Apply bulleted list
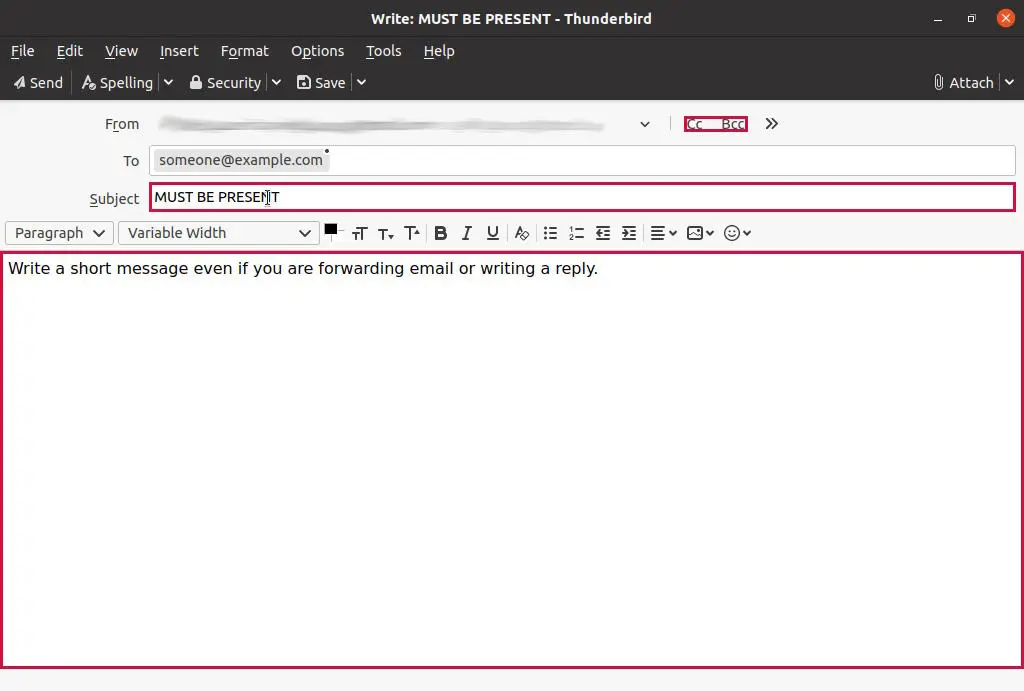The image size is (1024, 691). [551, 233]
